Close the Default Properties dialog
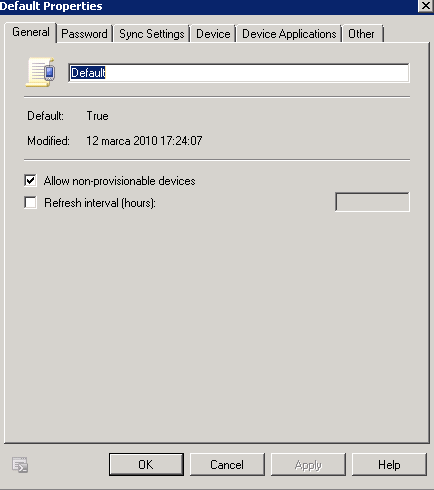434x490 pixels. click(x=426, y=6)
